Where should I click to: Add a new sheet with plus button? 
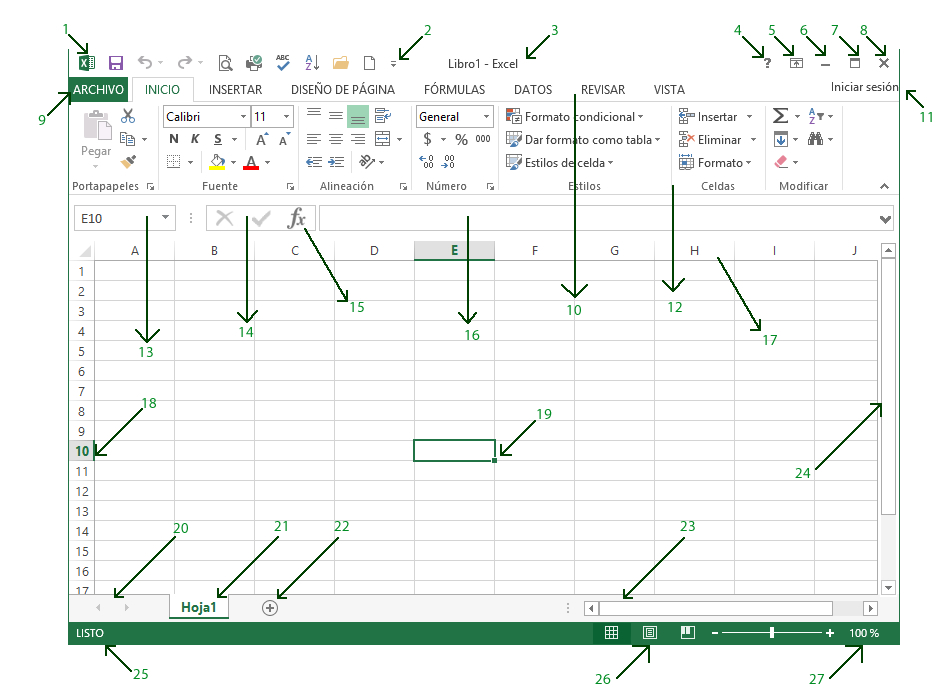270,607
